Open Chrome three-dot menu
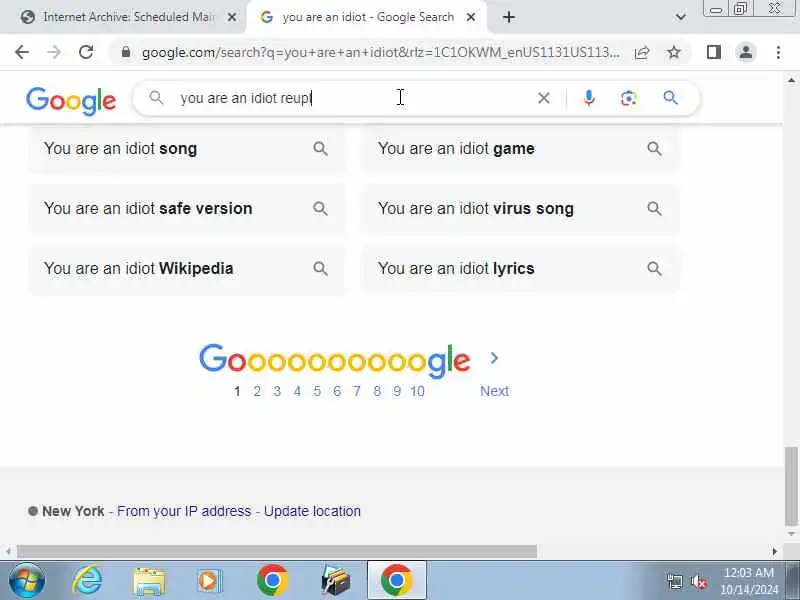This screenshot has width=800, height=600. 778,52
